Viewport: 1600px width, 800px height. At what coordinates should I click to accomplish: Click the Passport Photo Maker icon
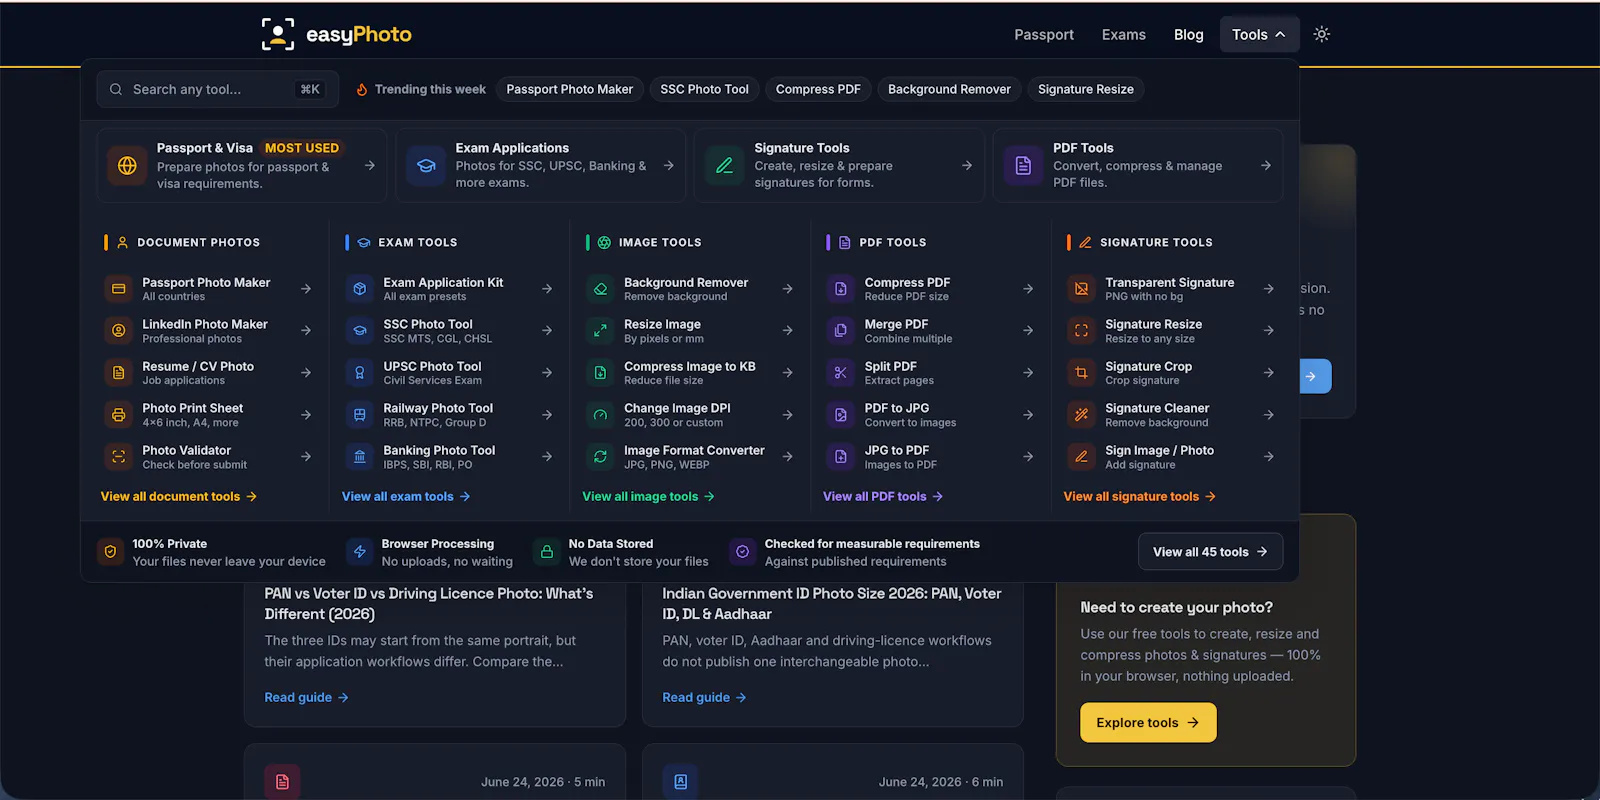pos(119,289)
